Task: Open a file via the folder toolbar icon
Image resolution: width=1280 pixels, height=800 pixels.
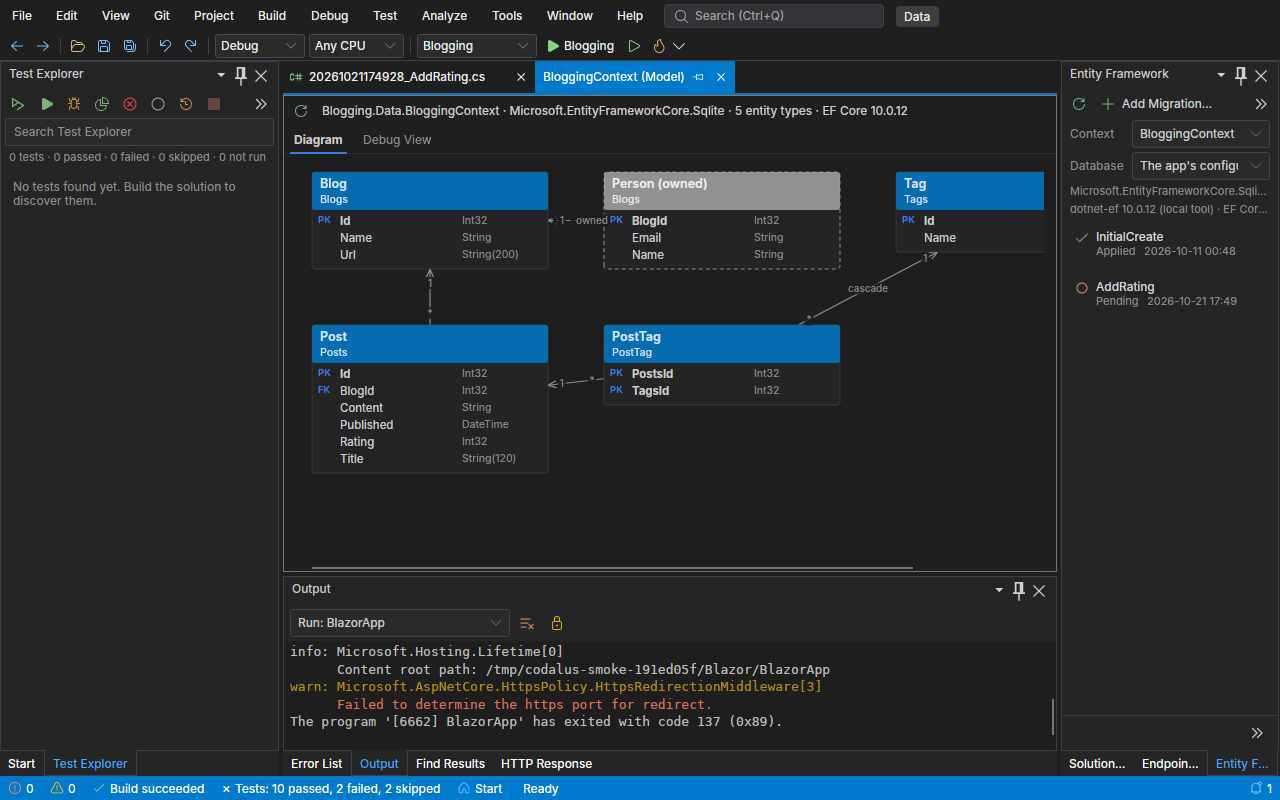Action: coord(78,46)
